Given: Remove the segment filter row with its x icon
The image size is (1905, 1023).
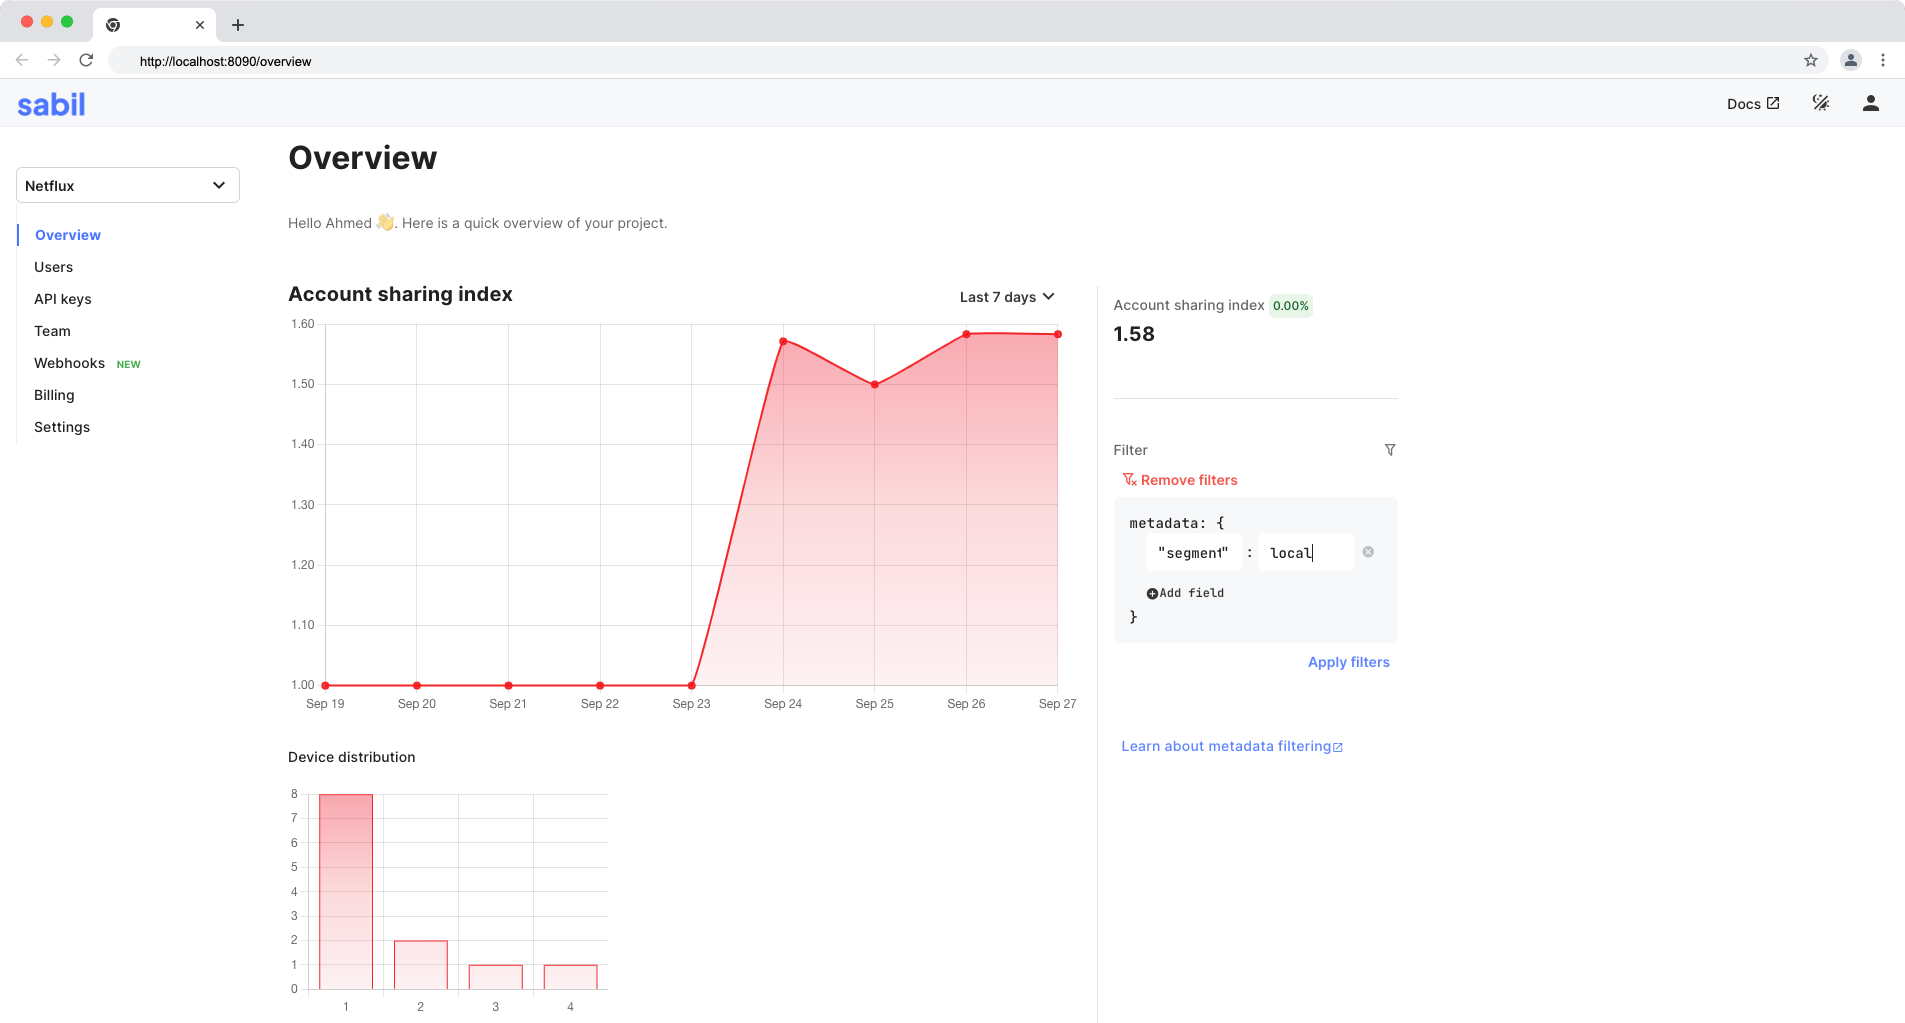Looking at the screenshot, I should coord(1369,551).
